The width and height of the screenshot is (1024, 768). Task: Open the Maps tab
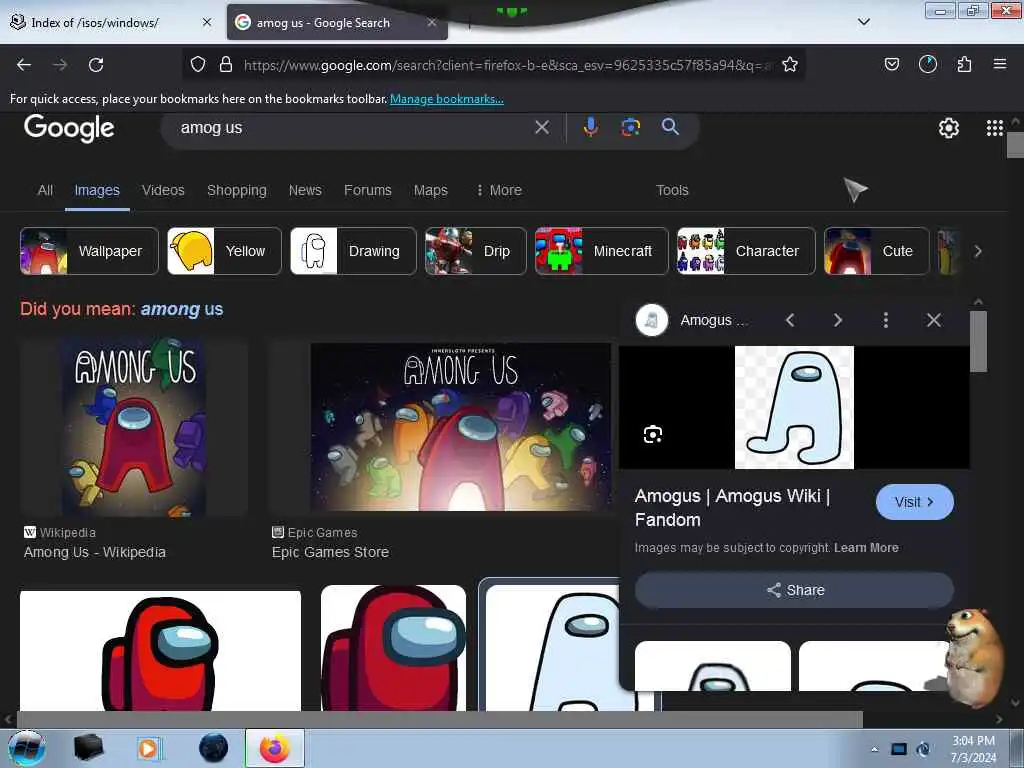[430, 190]
